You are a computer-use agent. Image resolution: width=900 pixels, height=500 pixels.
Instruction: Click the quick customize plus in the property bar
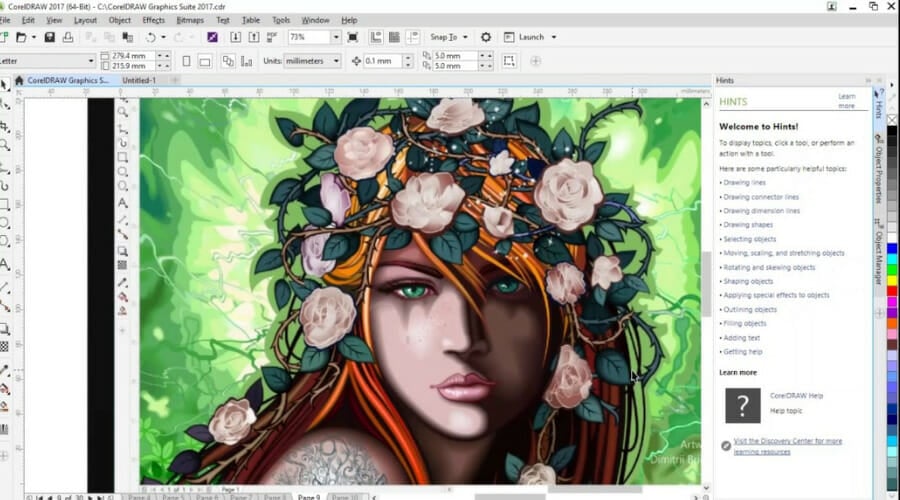click(536, 61)
